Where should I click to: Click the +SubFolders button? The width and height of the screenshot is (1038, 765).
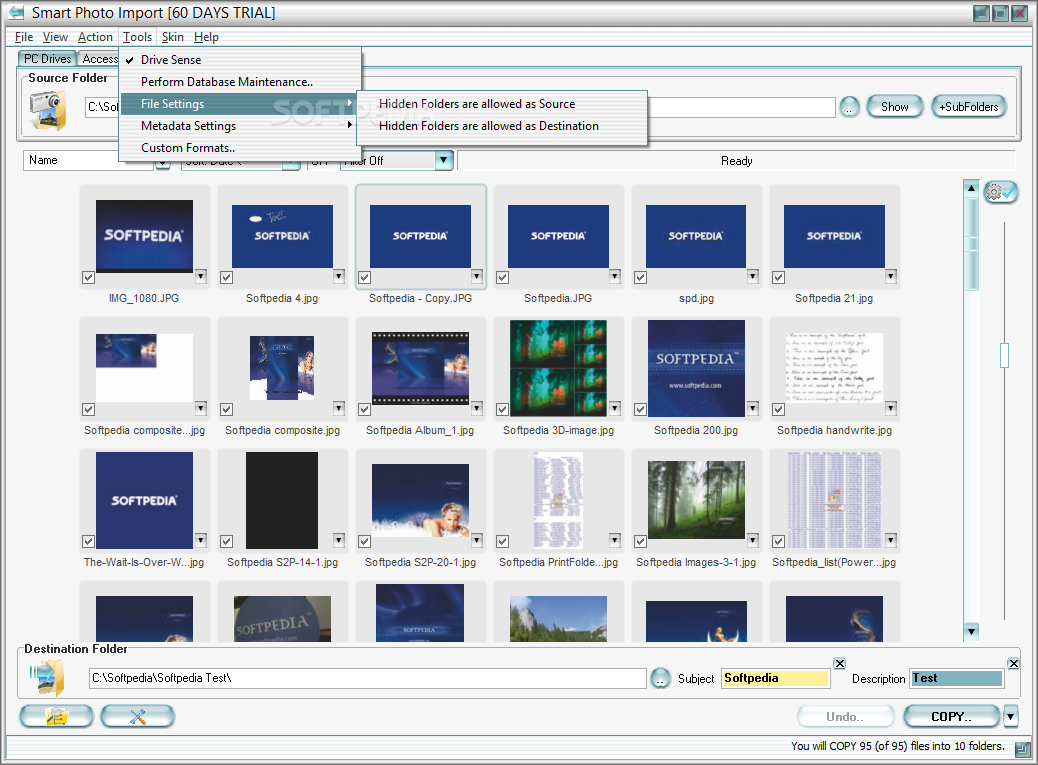click(968, 107)
